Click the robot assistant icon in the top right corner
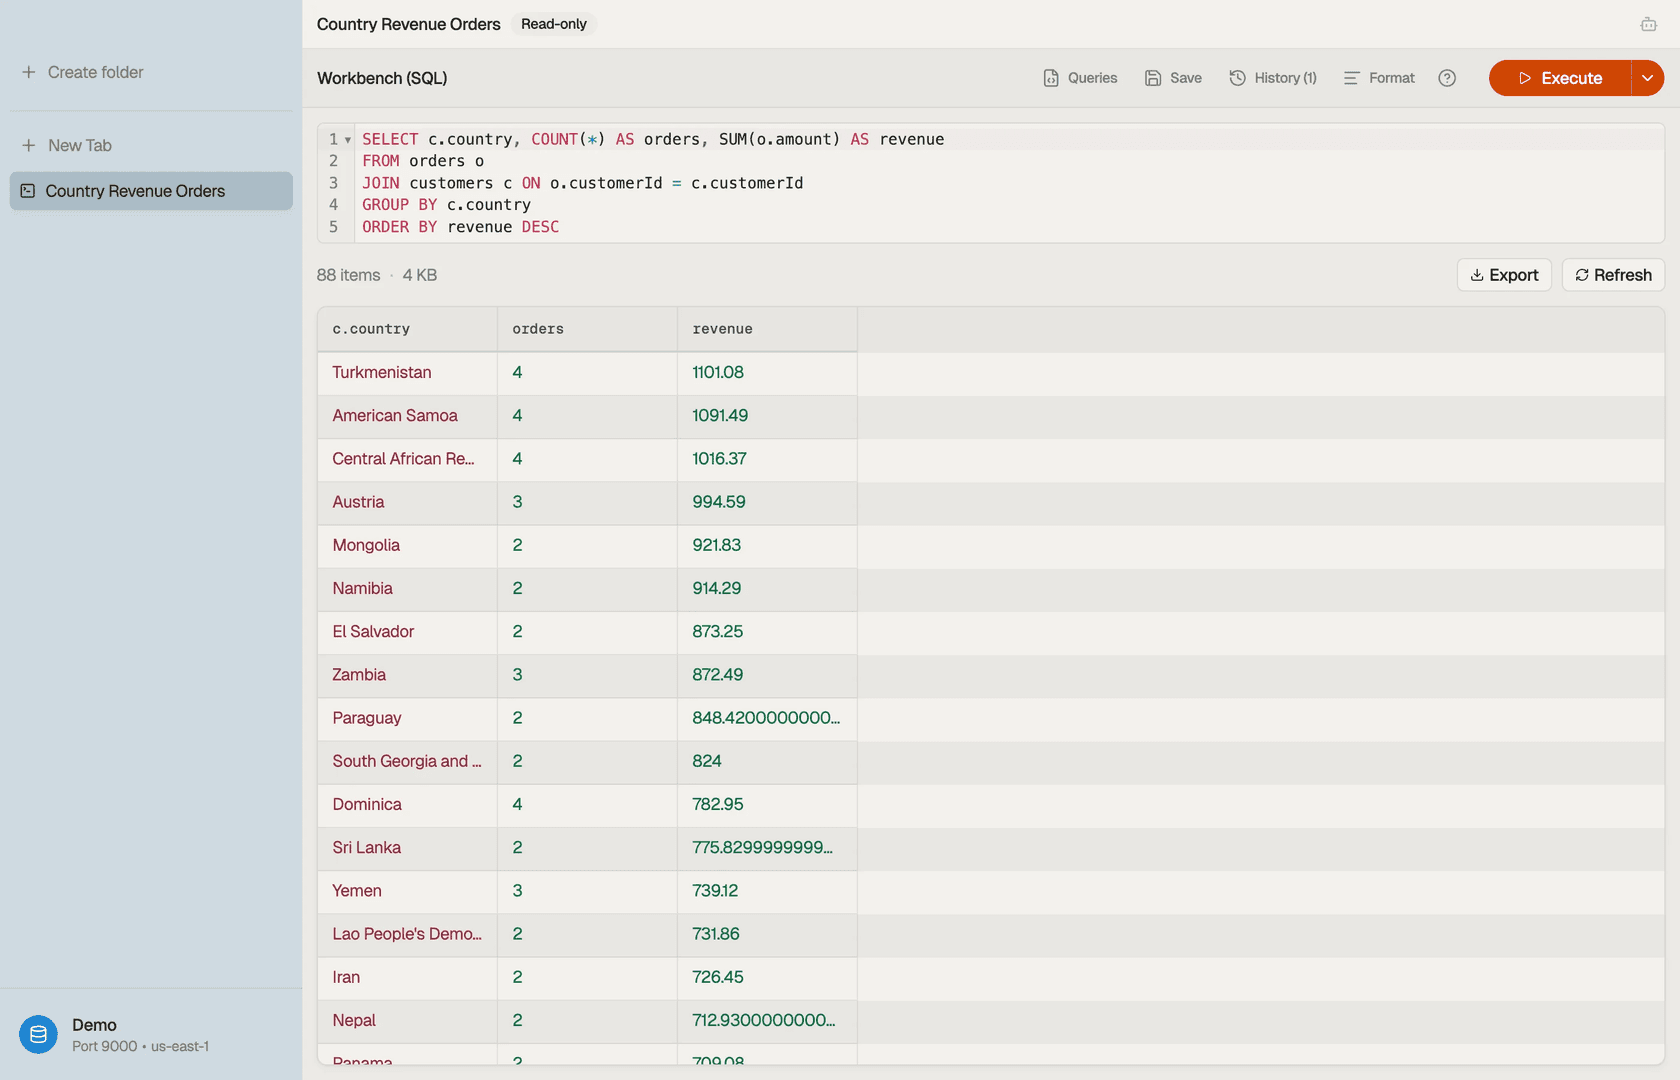 point(1648,24)
